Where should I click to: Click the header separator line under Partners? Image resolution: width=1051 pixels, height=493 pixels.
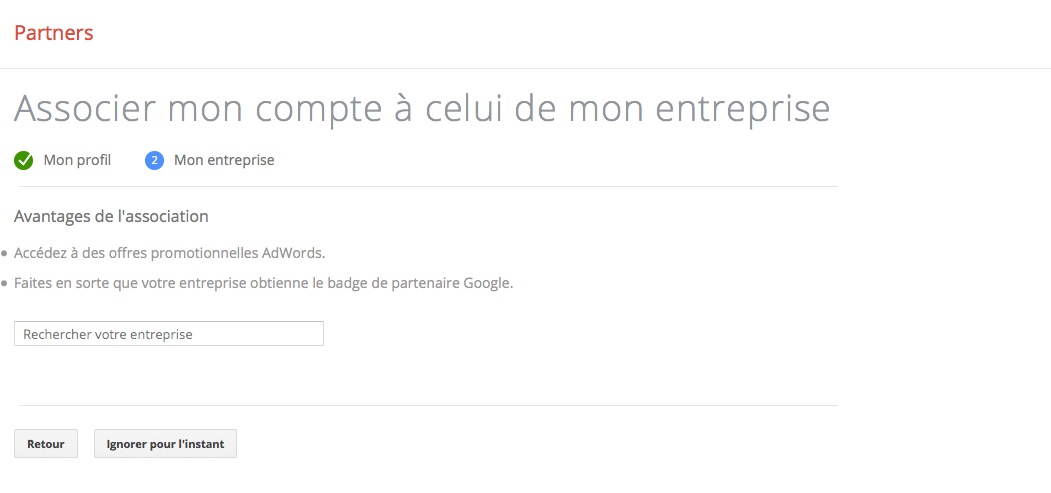tap(525, 68)
